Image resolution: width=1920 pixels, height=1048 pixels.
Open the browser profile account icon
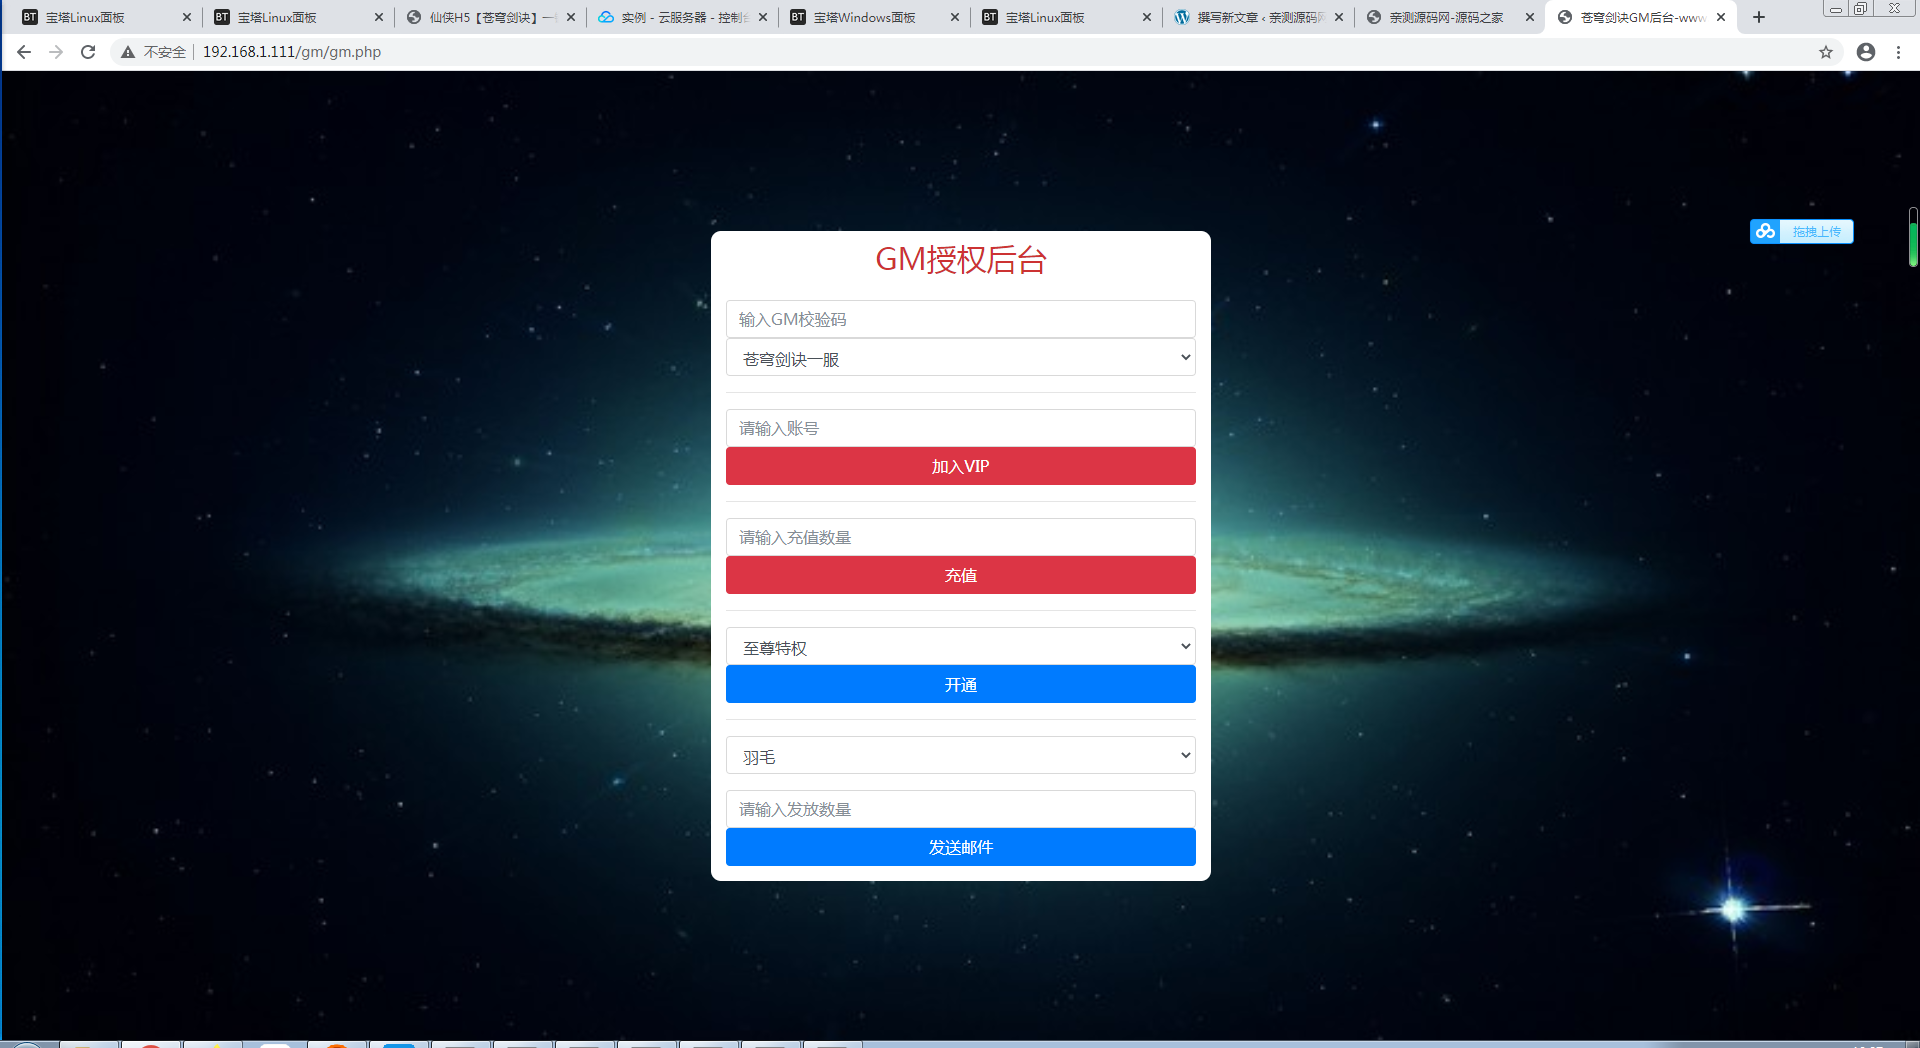1866,52
